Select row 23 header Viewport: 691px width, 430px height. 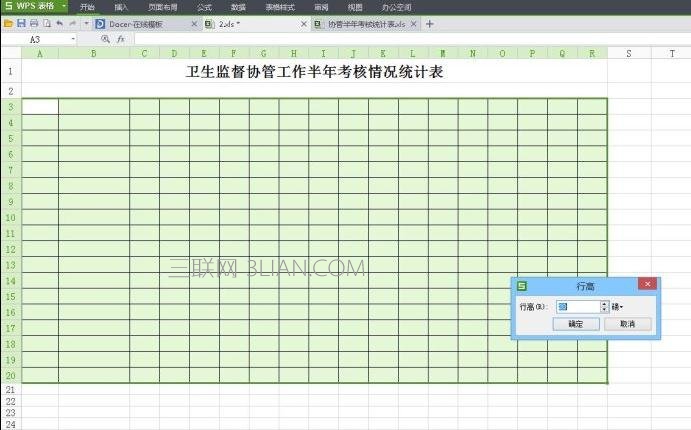[x=11, y=412]
